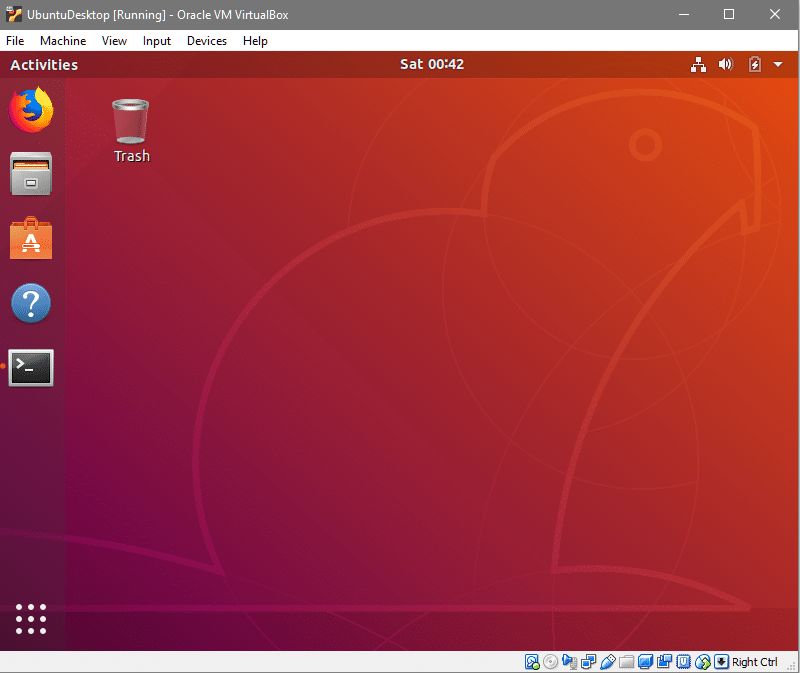The image size is (800, 673).
Task: Open Firefox from the Ubuntu dock
Action: (x=31, y=110)
